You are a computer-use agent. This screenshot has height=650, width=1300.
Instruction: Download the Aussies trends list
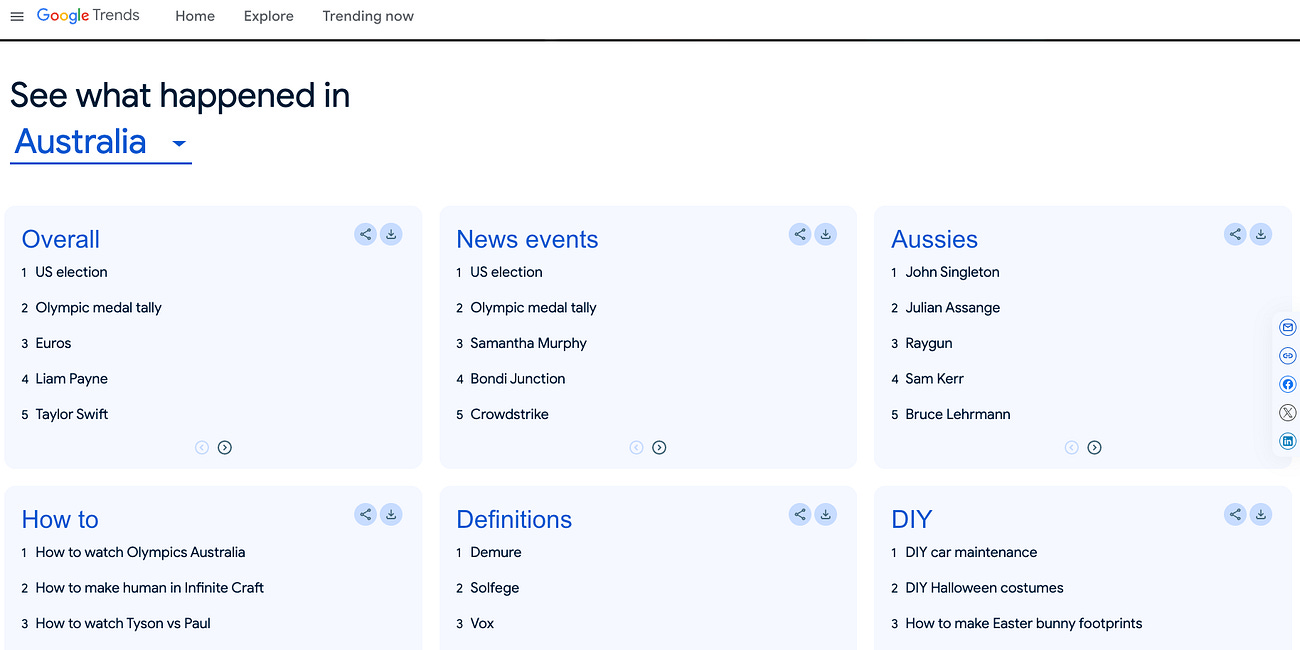pos(1261,234)
